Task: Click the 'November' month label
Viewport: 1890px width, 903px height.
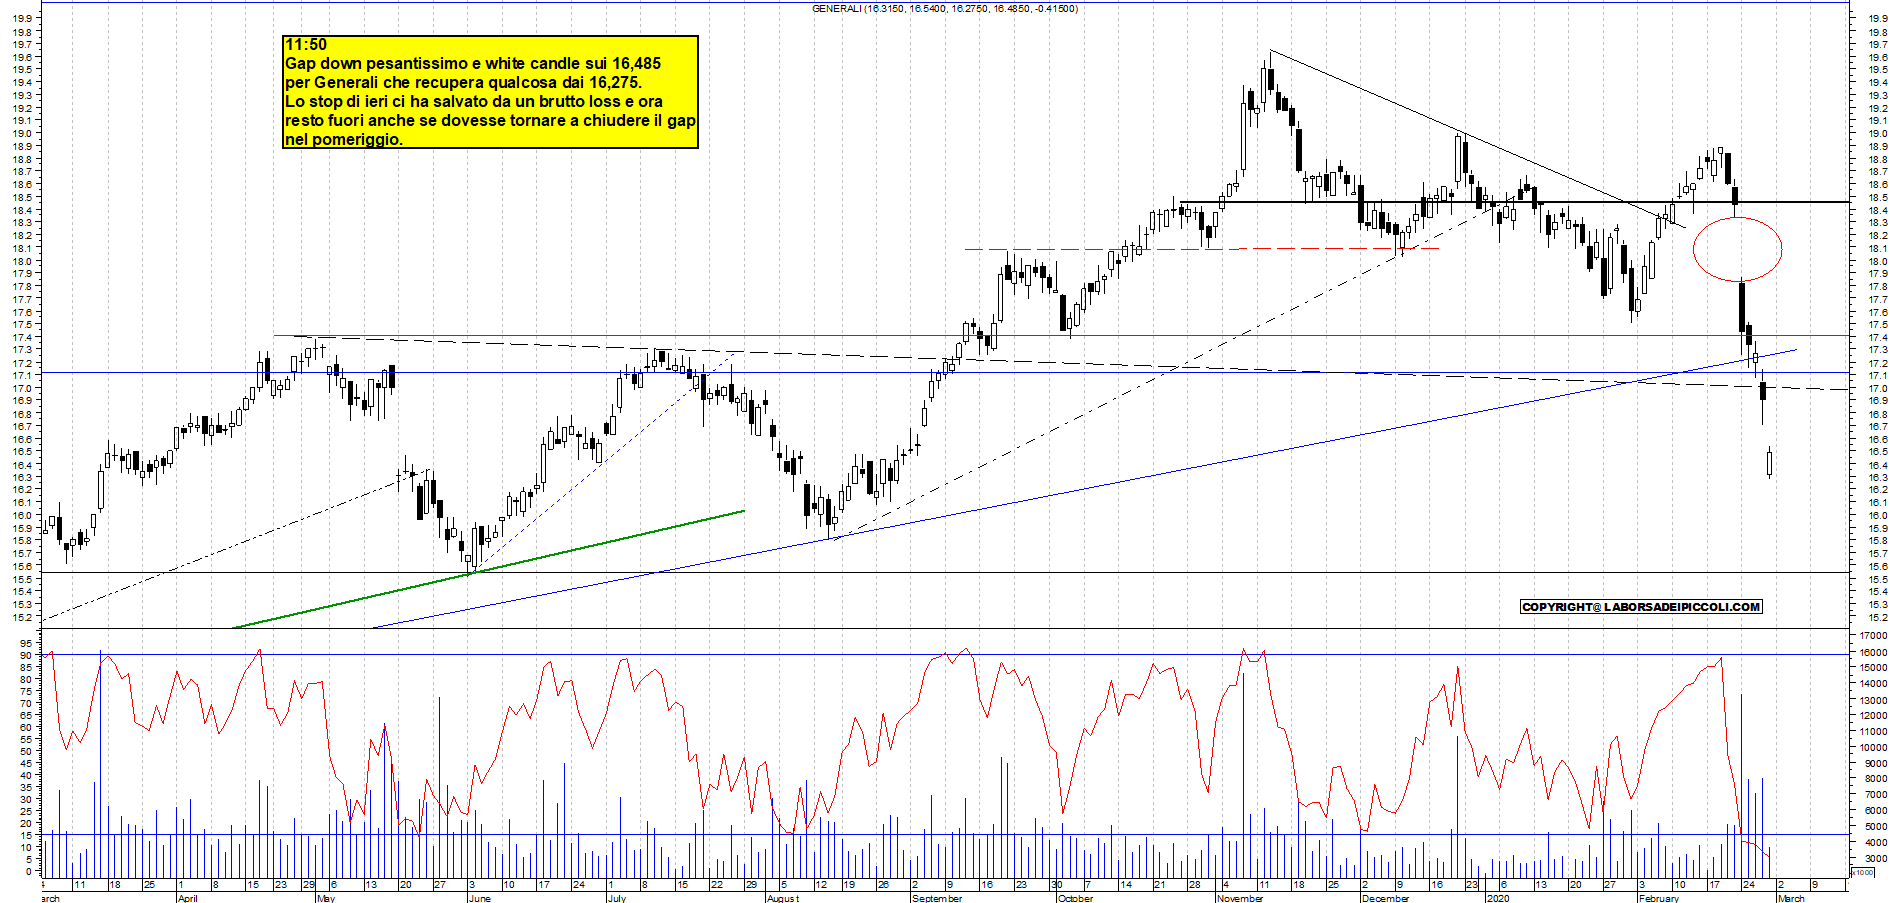Action: click(1240, 898)
